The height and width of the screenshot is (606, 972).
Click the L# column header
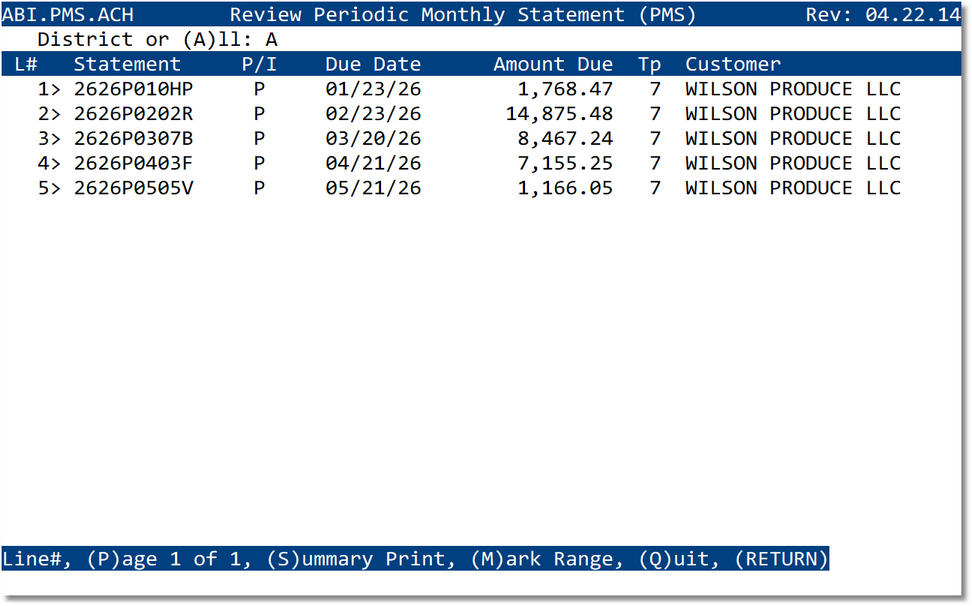[x=26, y=64]
